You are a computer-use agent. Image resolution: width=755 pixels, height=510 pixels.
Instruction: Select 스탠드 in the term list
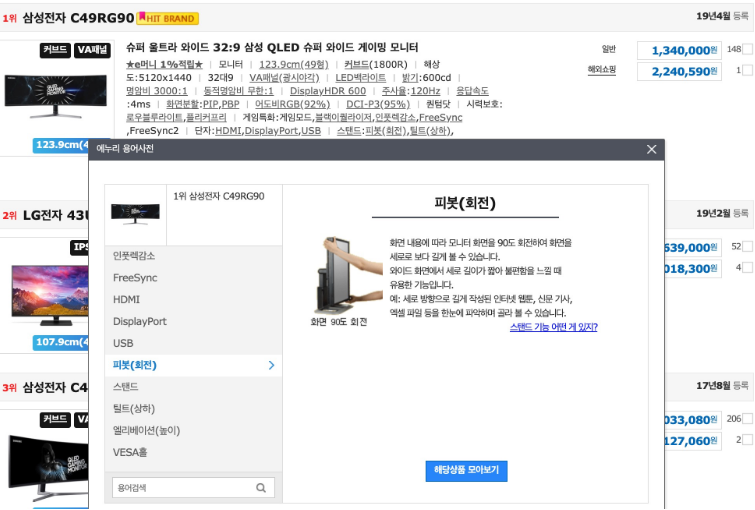click(193, 387)
